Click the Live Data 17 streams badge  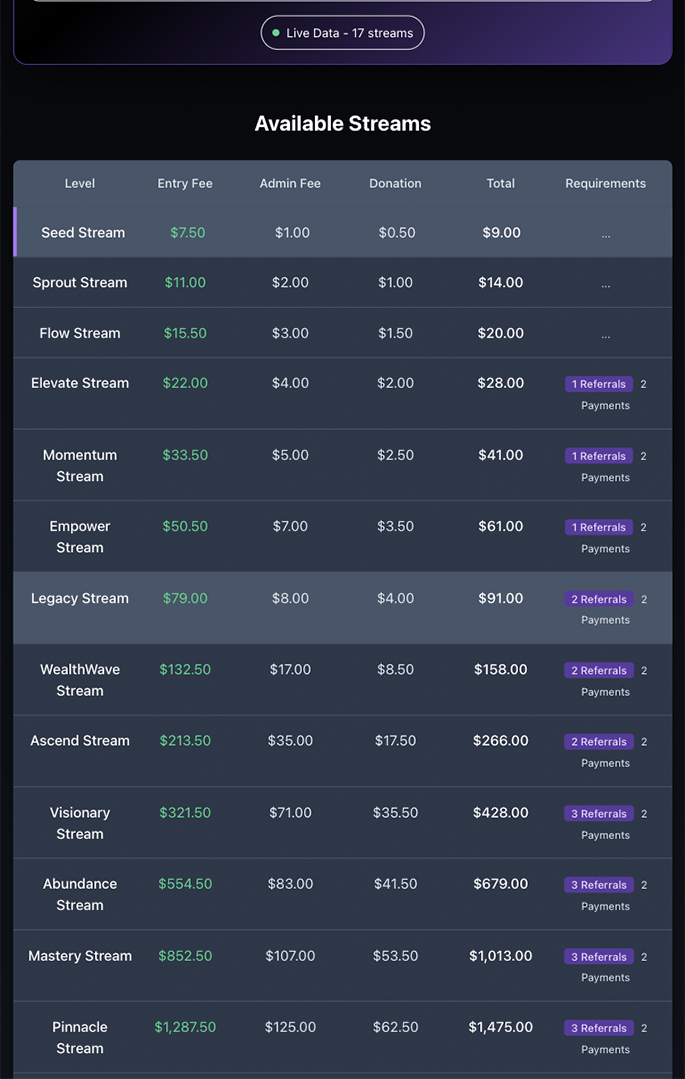pos(343,33)
